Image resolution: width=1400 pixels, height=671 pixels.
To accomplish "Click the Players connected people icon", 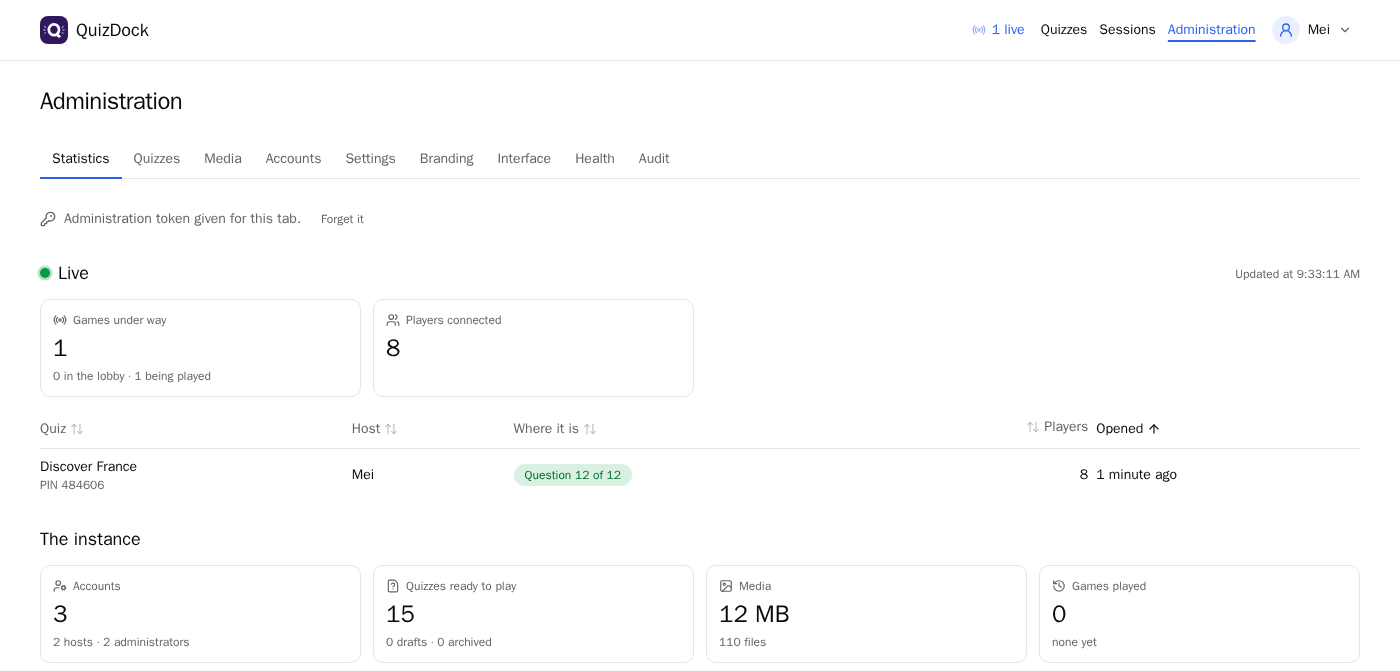I will pos(393,320).
